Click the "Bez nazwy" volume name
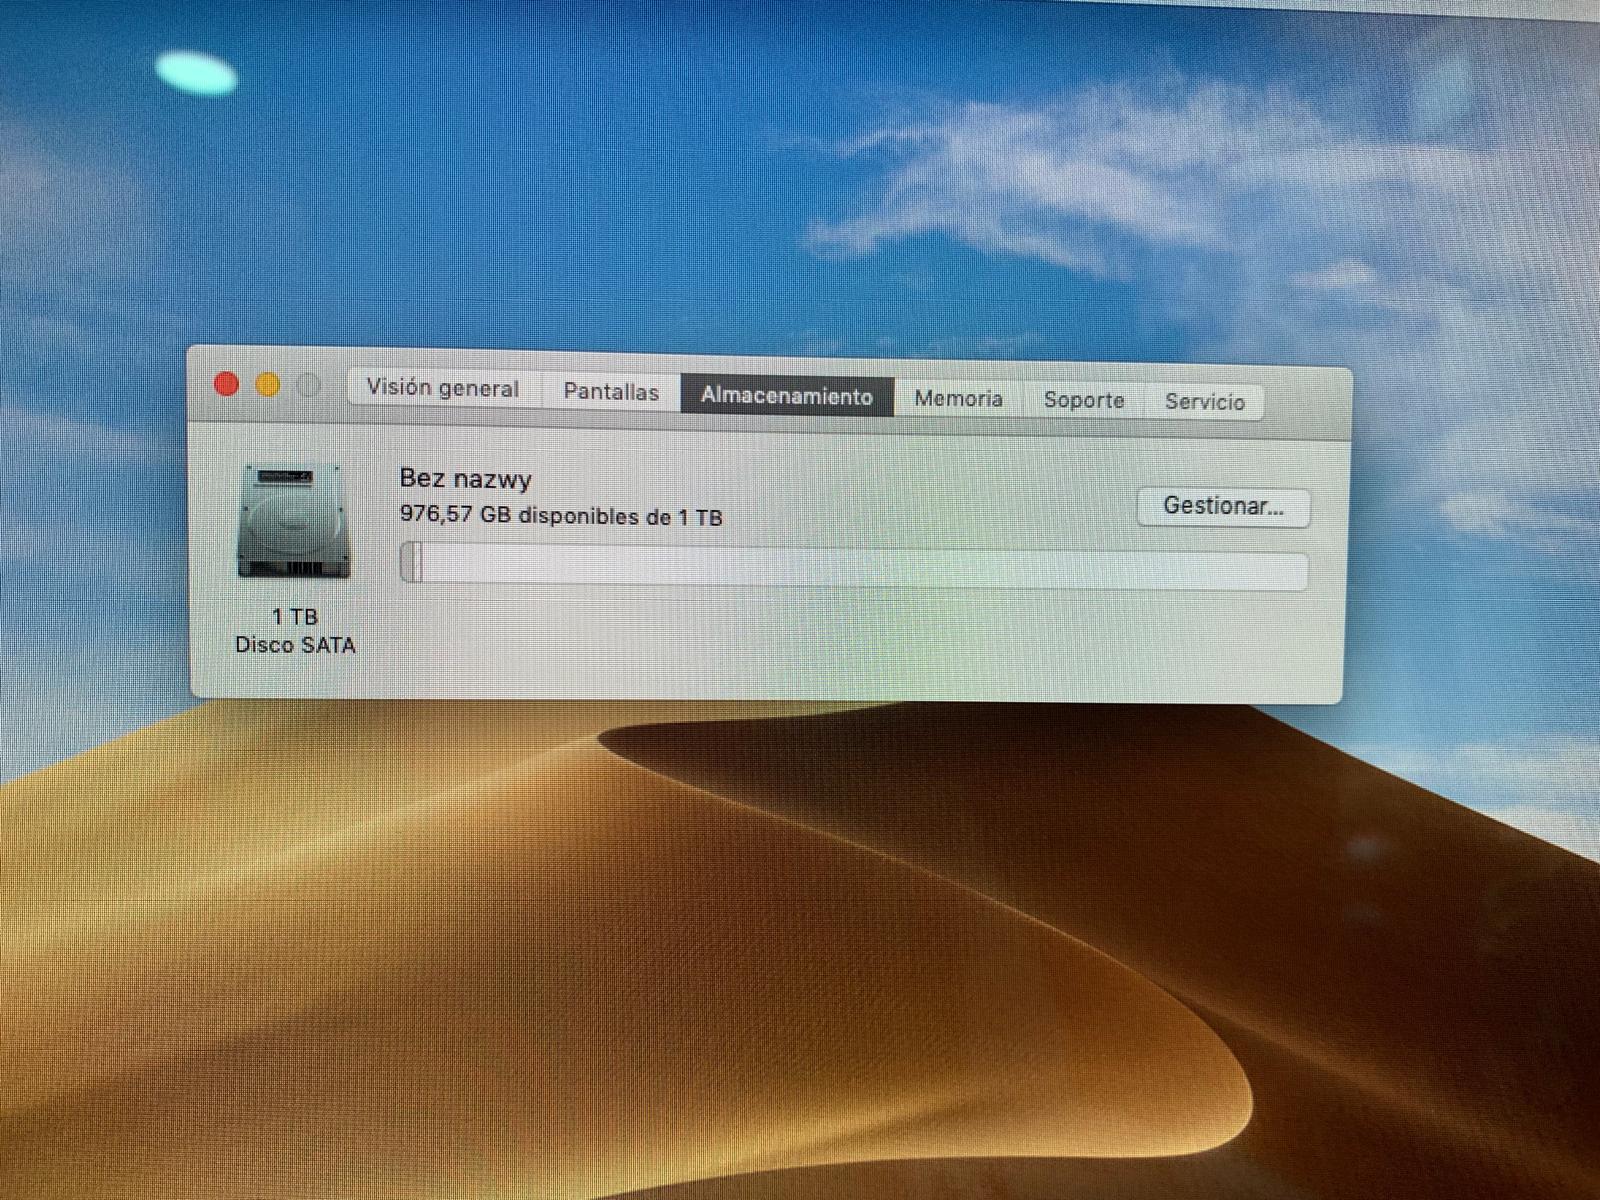This screenshot has height=1200, width=1600. 465,479
